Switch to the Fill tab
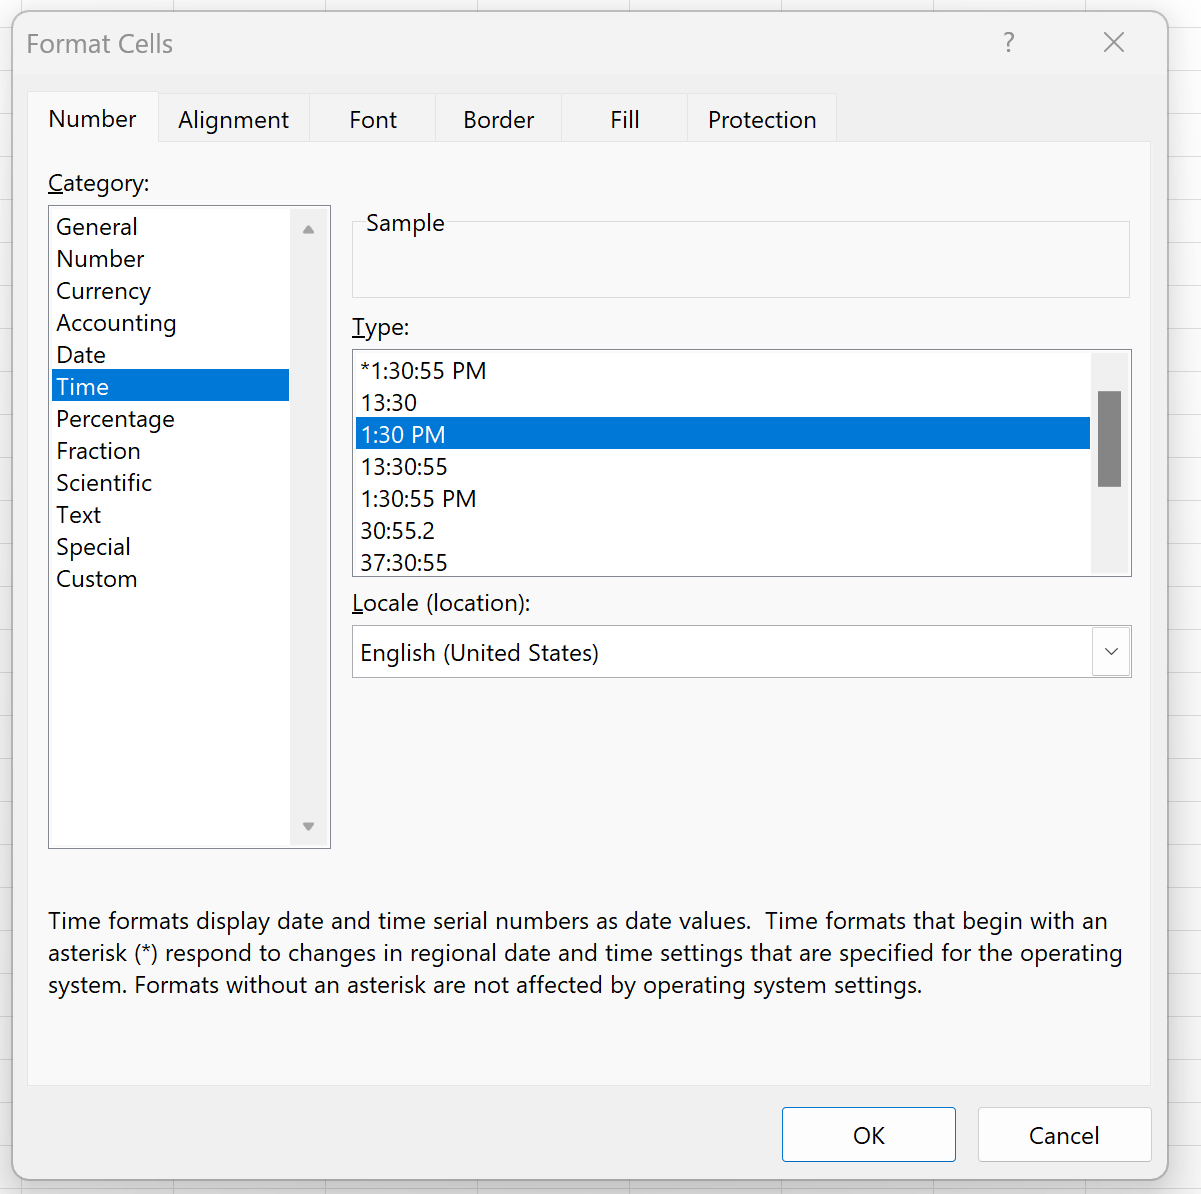The height and width of the screenshot is (1194, 1201). point(624,119)
